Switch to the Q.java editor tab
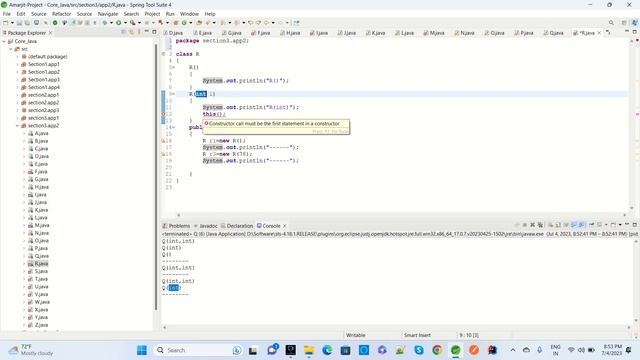 553,33
